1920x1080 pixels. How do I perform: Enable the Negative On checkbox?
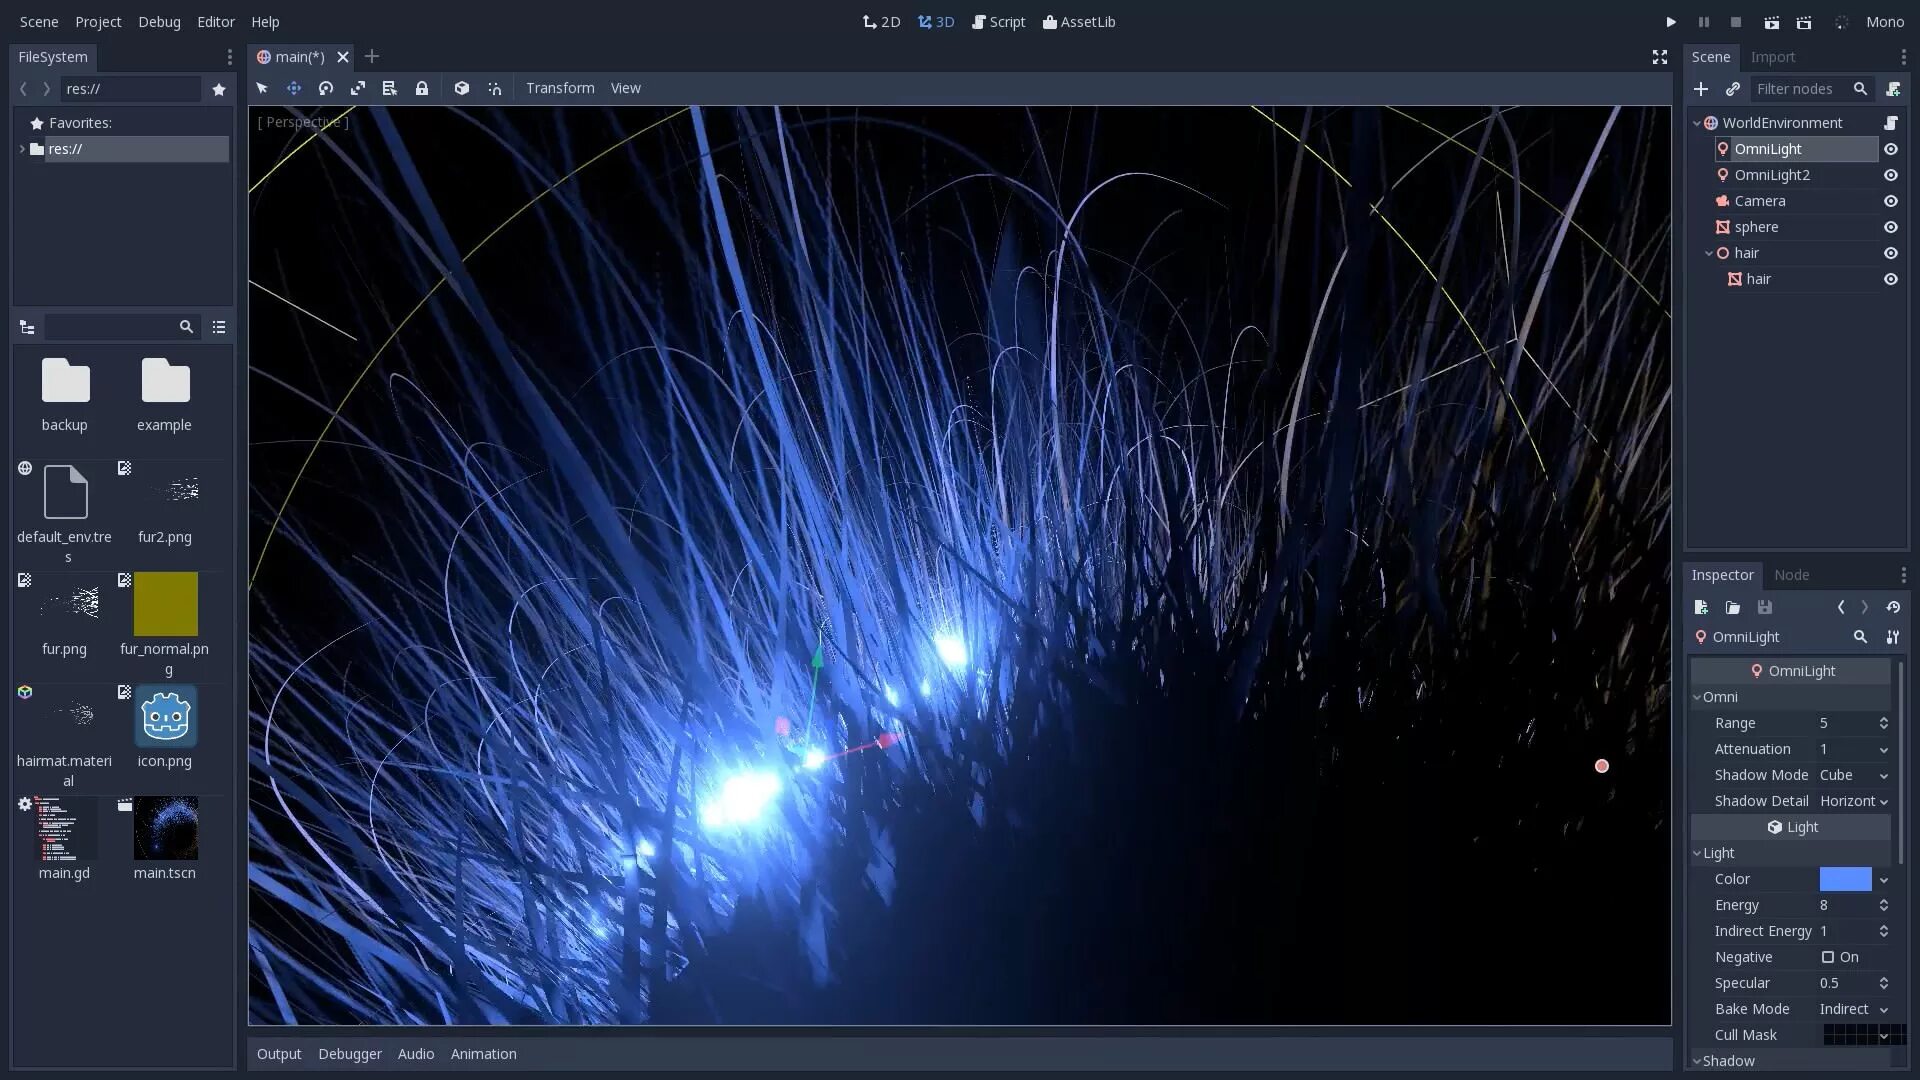[1828, 957]
